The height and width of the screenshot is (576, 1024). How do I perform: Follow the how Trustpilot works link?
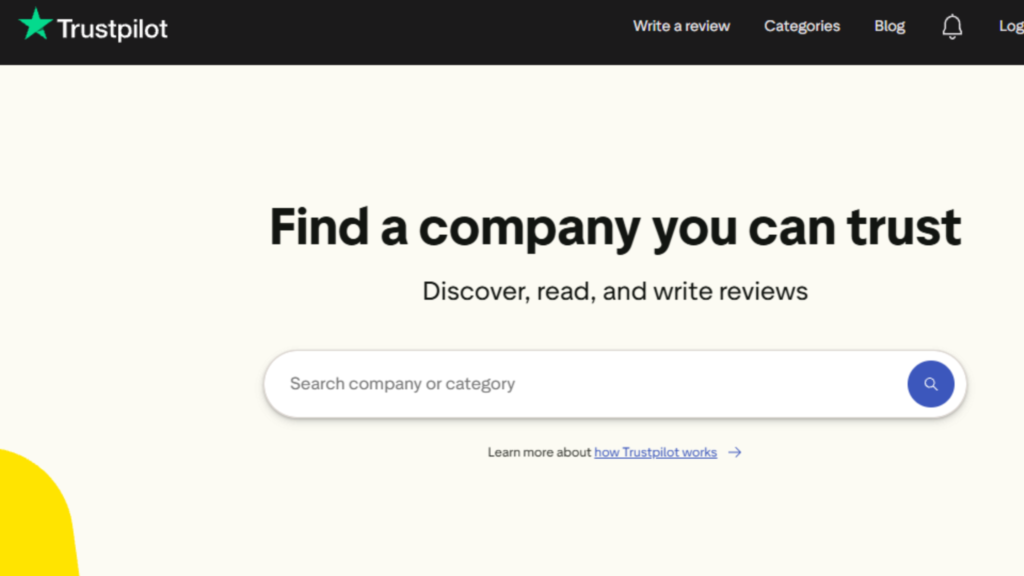tap(655, 452)
